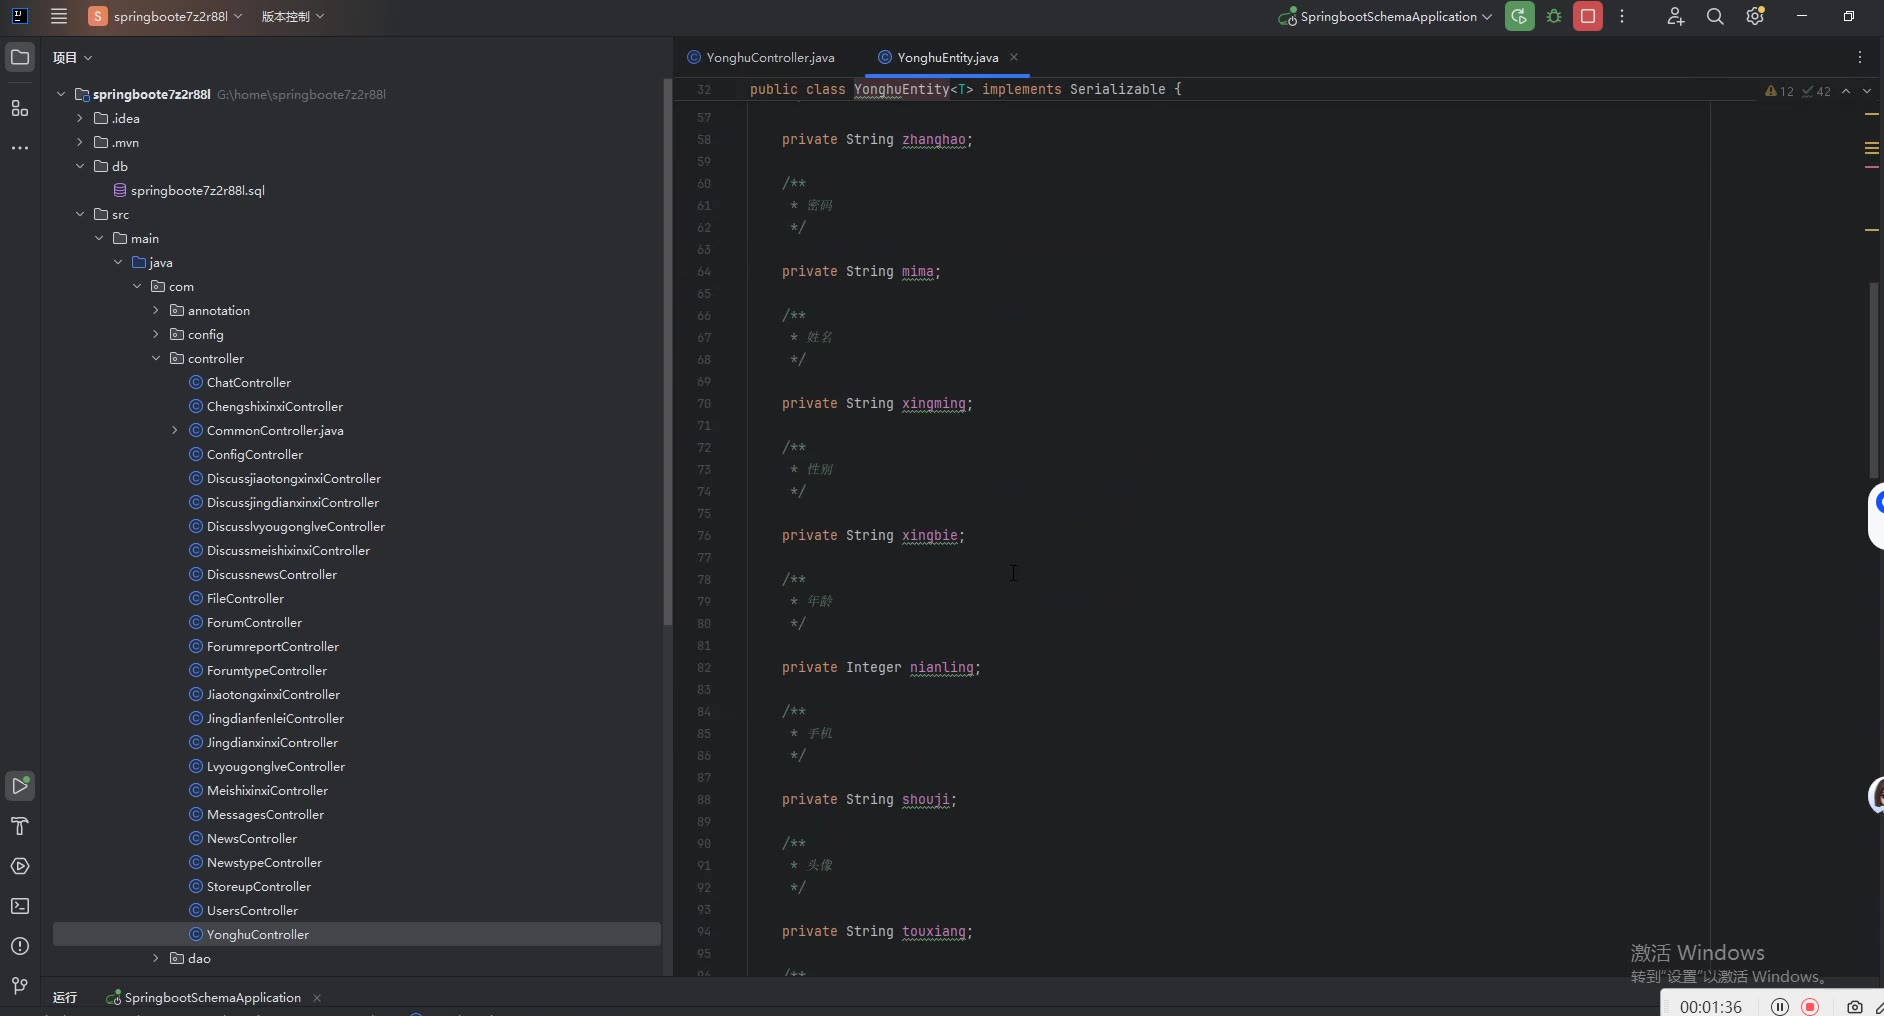The width and height of the screenshot is (1884, 1016).
Task: Open the Git version control tool window
Action: click(20, 986)
